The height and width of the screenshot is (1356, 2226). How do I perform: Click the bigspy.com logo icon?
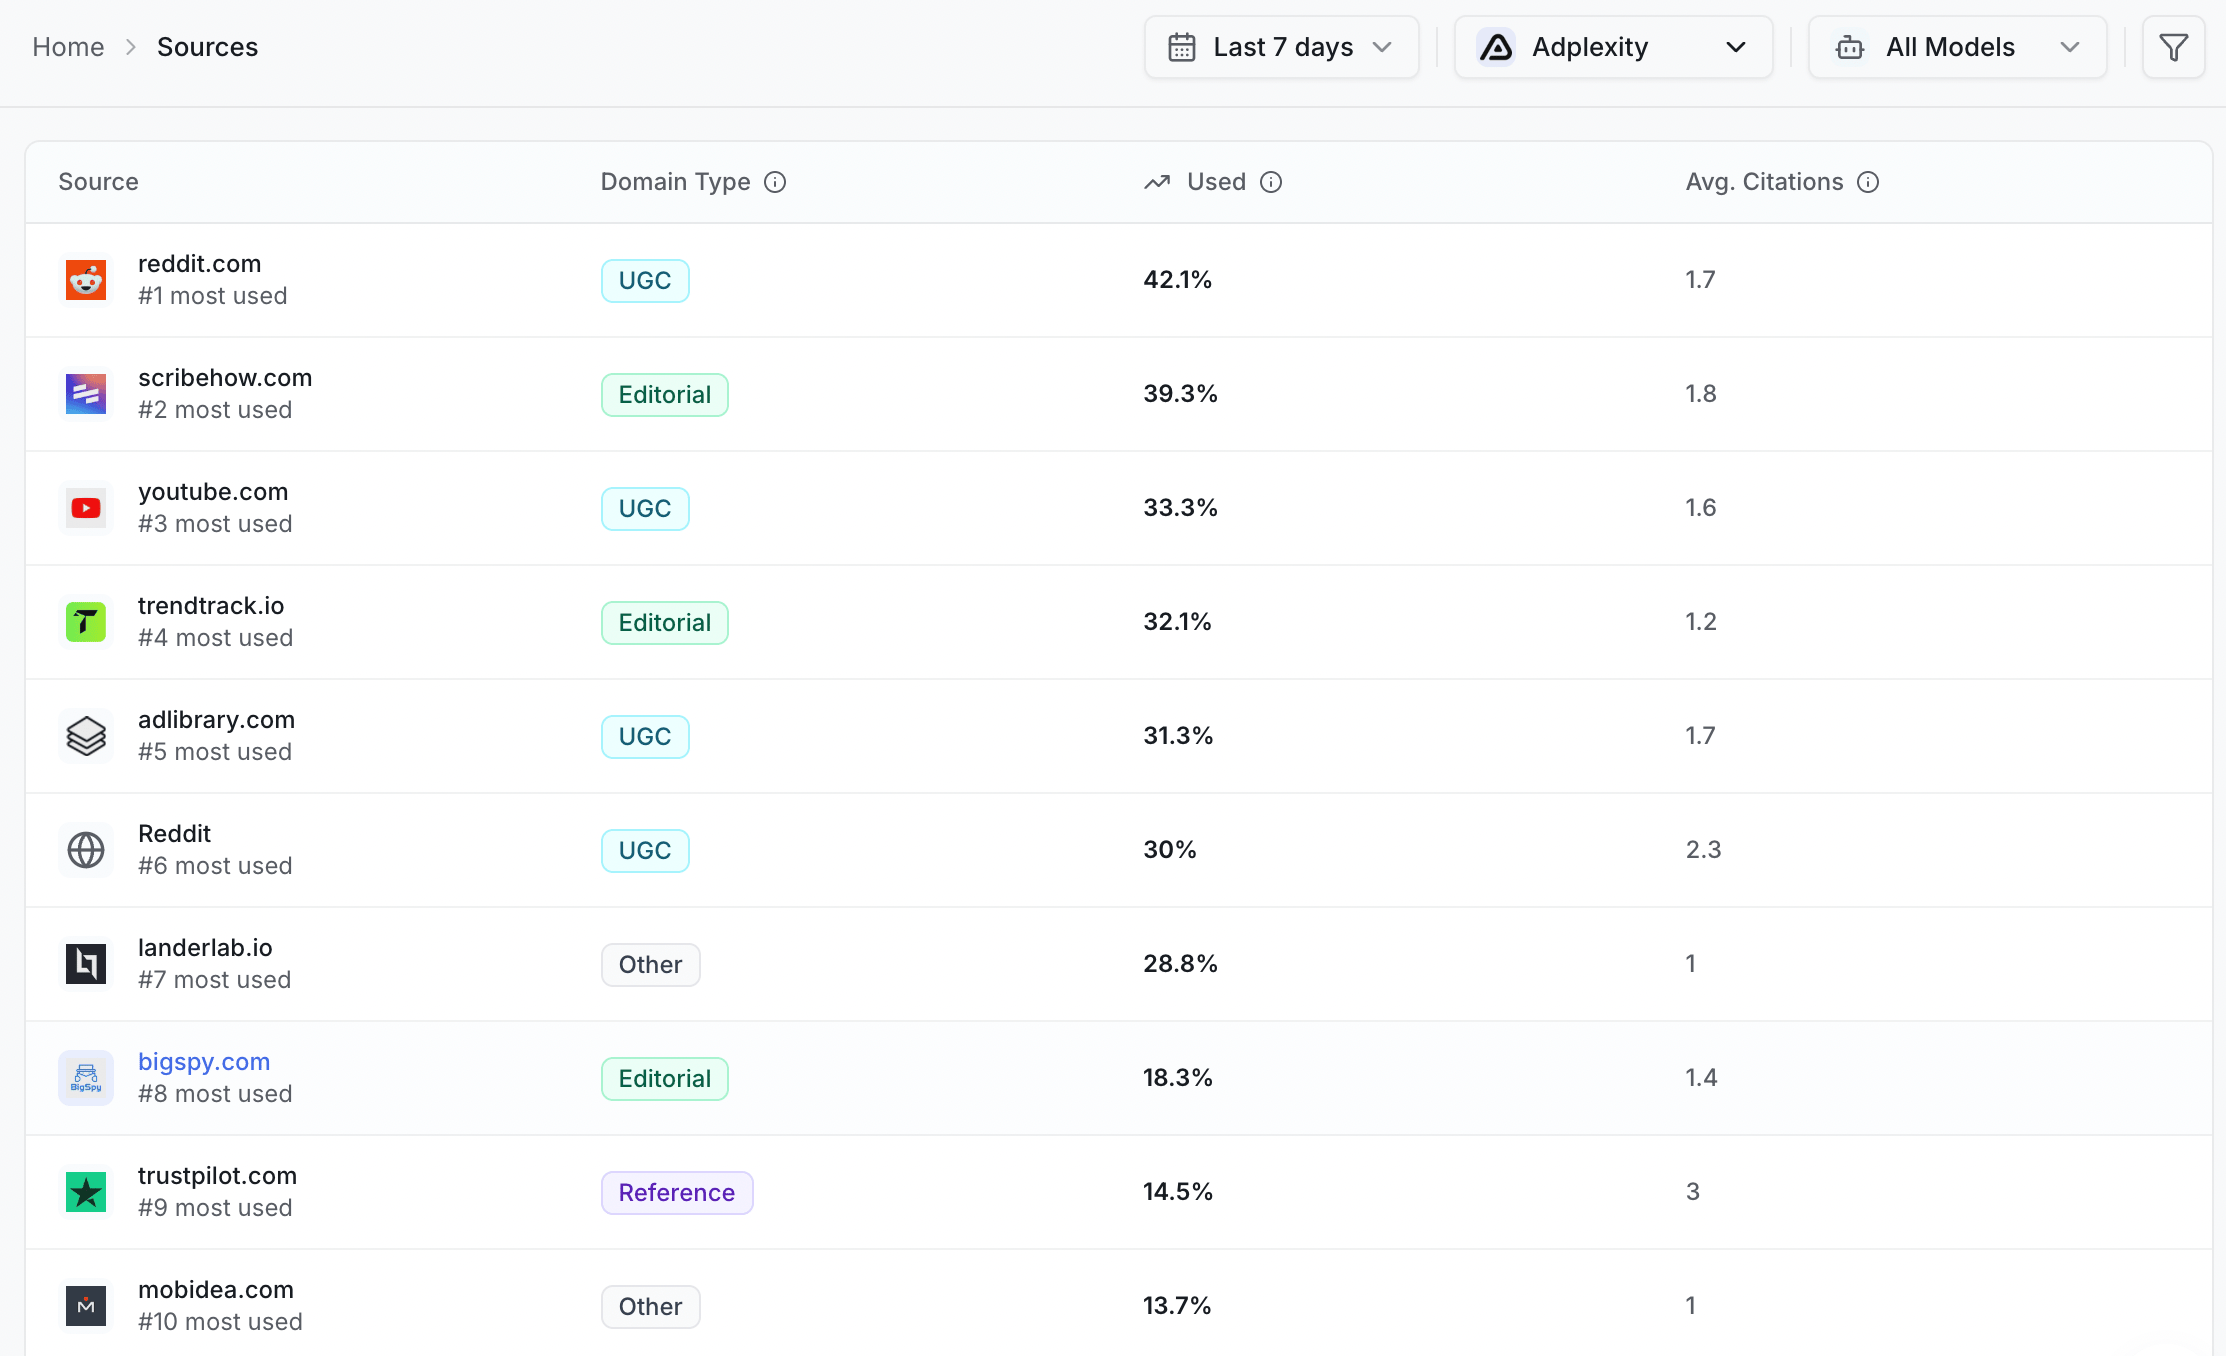(86, 1078)
